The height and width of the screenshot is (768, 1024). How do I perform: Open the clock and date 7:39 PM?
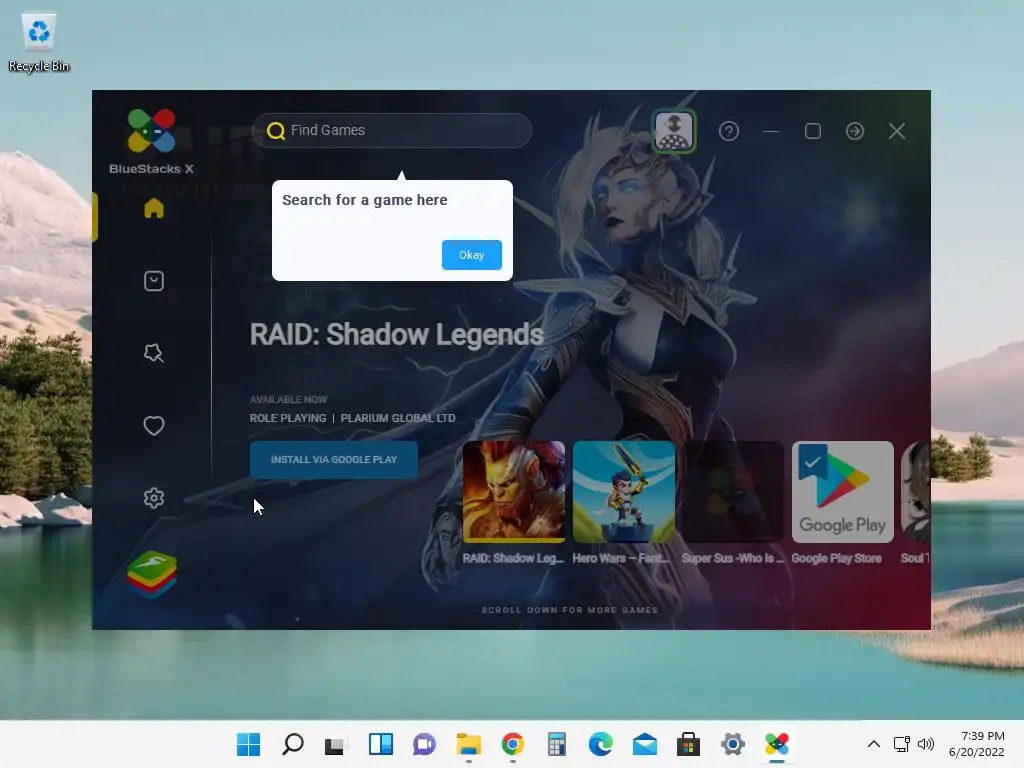click(977, 744)
